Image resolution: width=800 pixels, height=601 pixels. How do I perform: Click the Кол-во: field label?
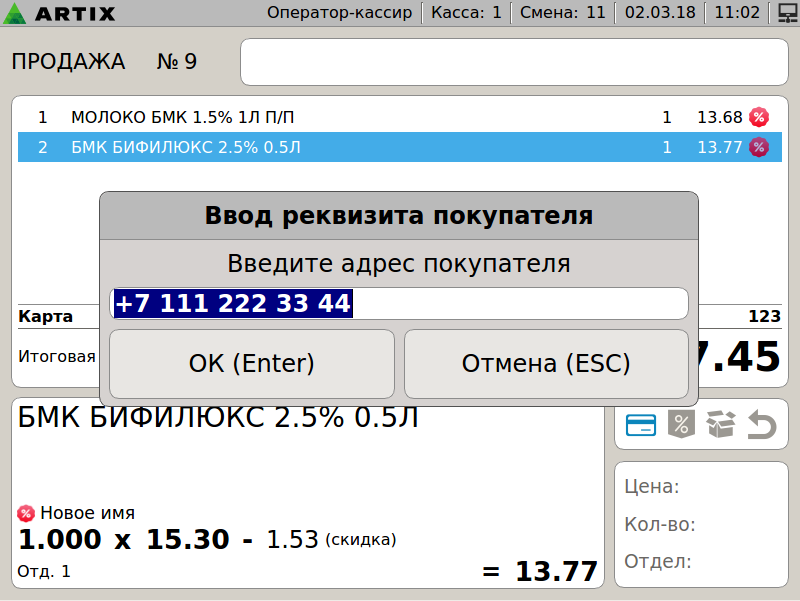click(660, 524)
